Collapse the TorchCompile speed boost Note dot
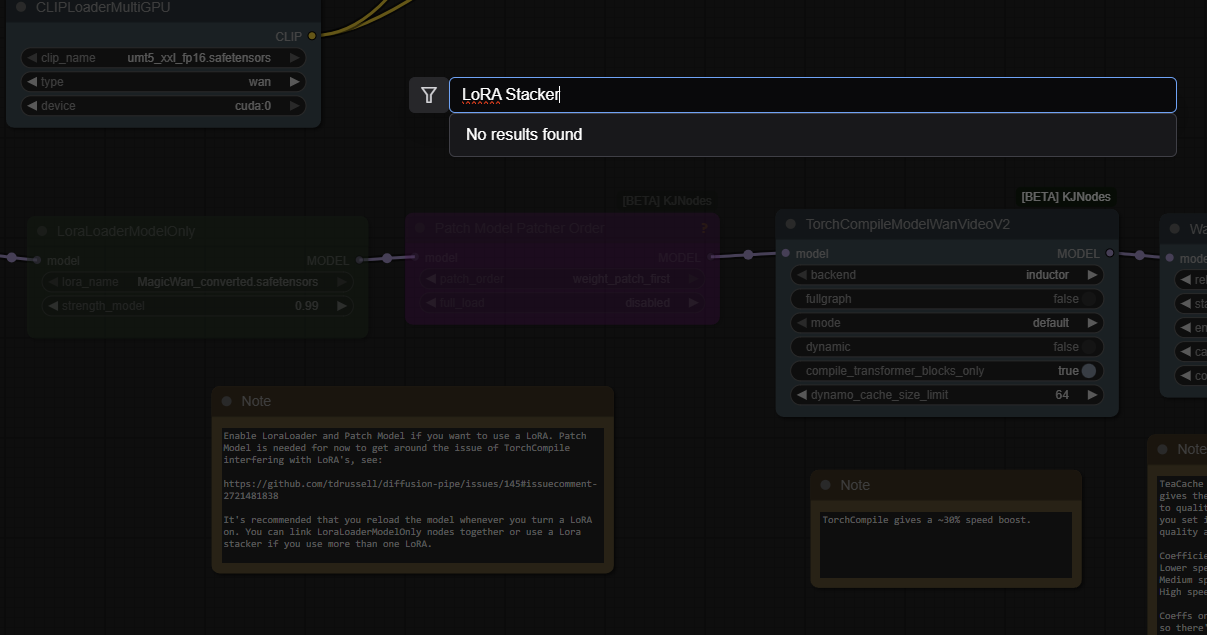 pos(826,485)
